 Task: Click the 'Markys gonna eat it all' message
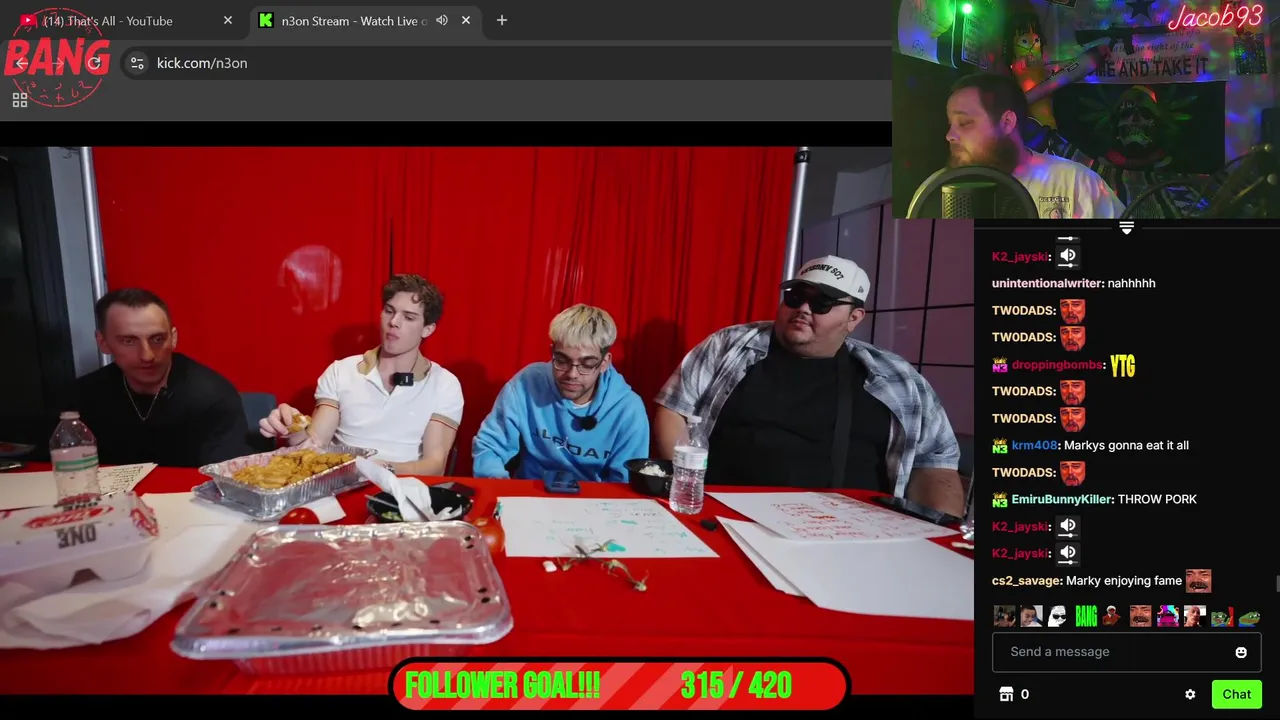1126,445
